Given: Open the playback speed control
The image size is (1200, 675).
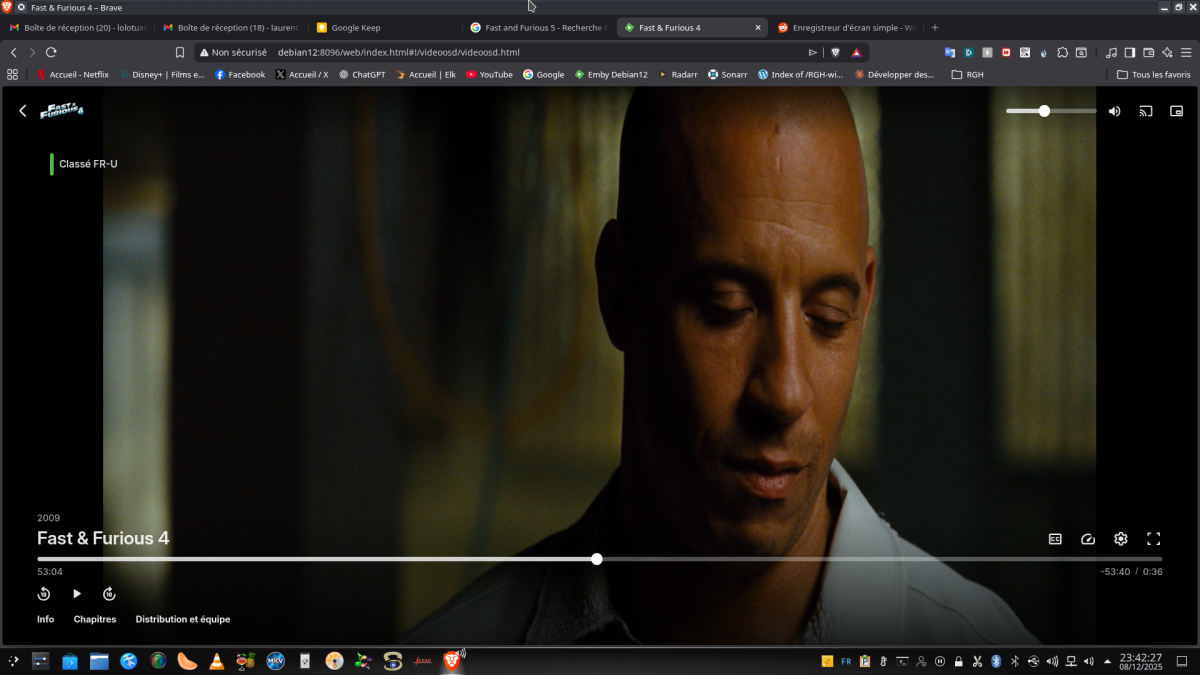Looking at the screenshot, I should tap(1087, 538).
